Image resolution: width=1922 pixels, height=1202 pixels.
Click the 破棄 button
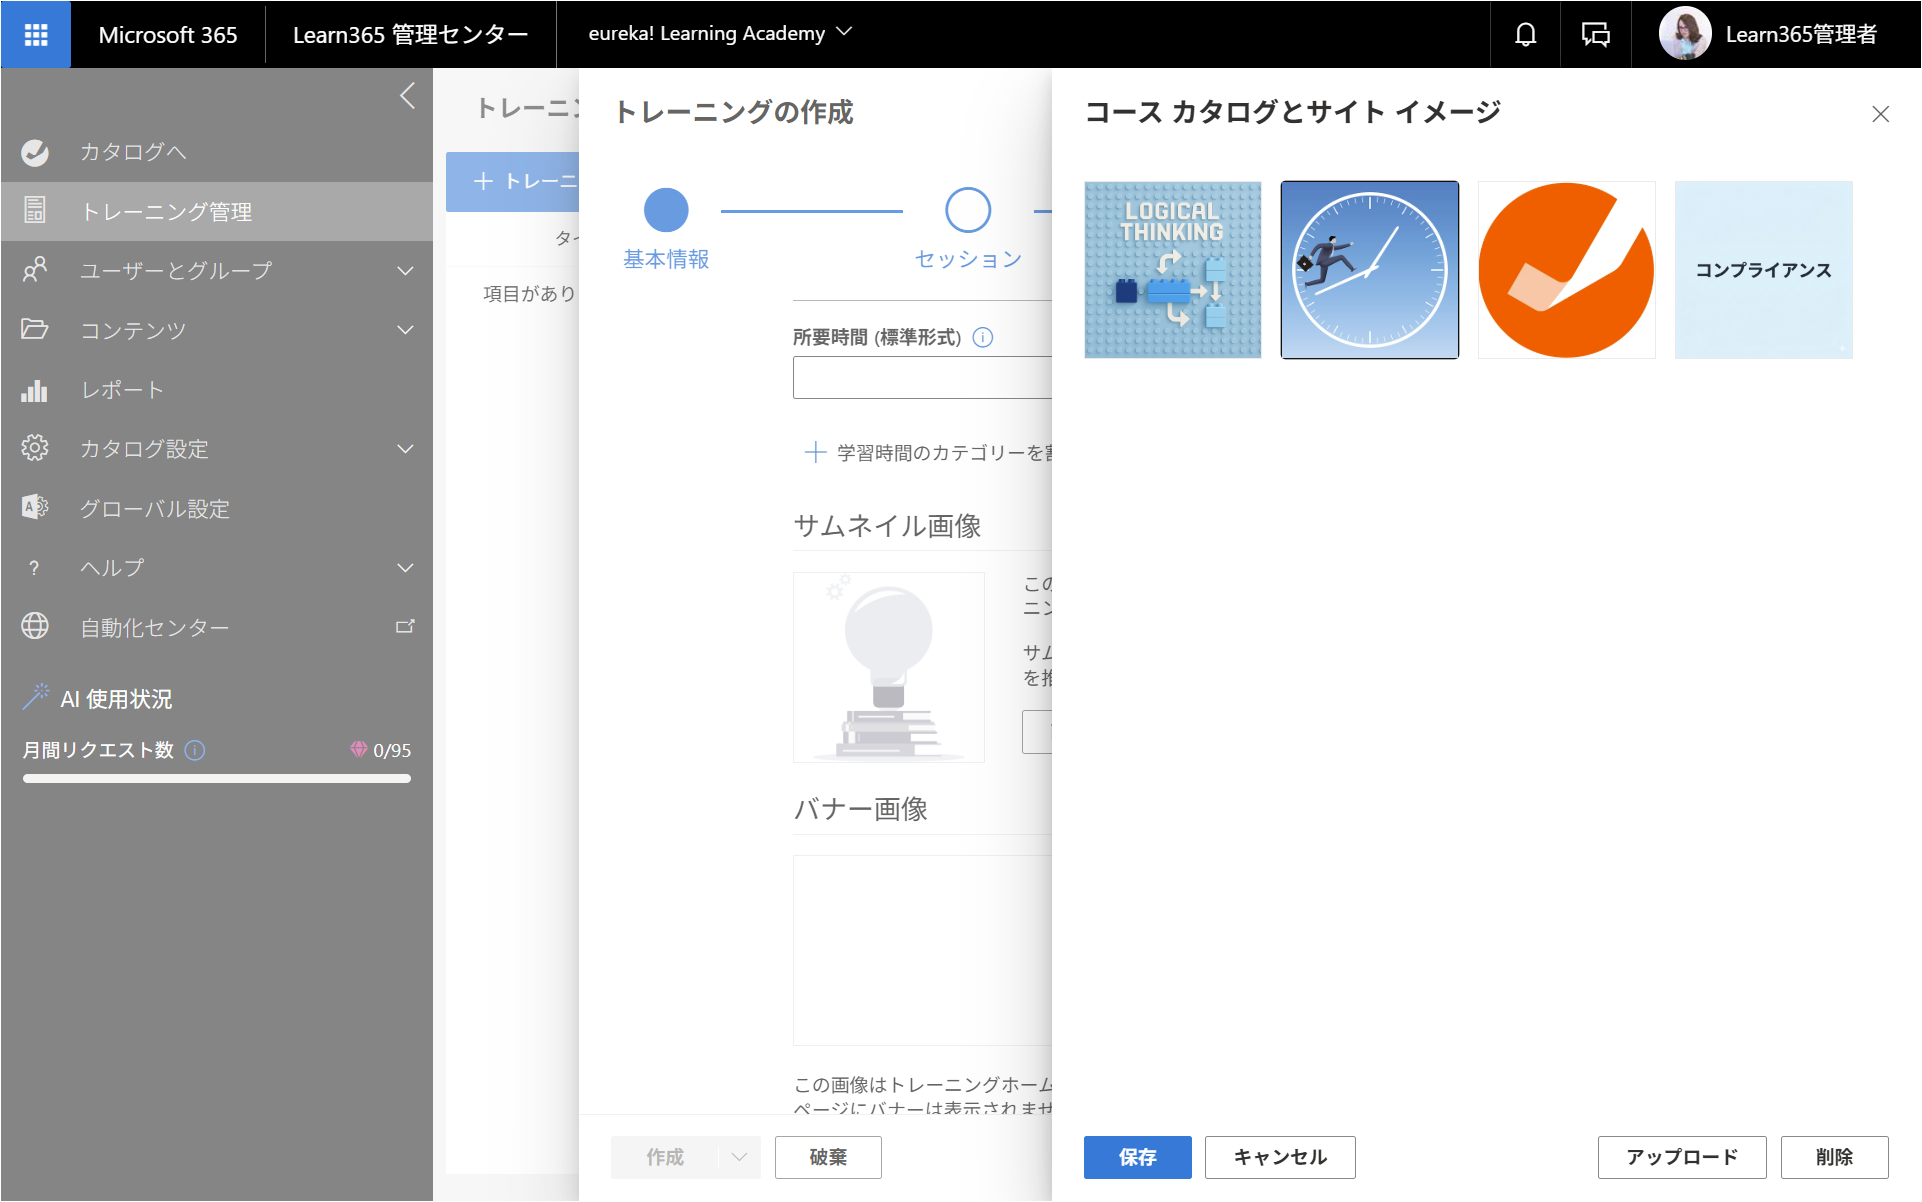[828, 1157]
